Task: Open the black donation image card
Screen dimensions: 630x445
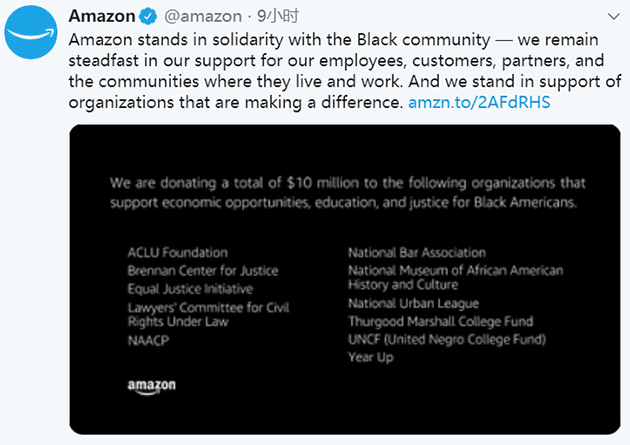Action: pos(345,280)
